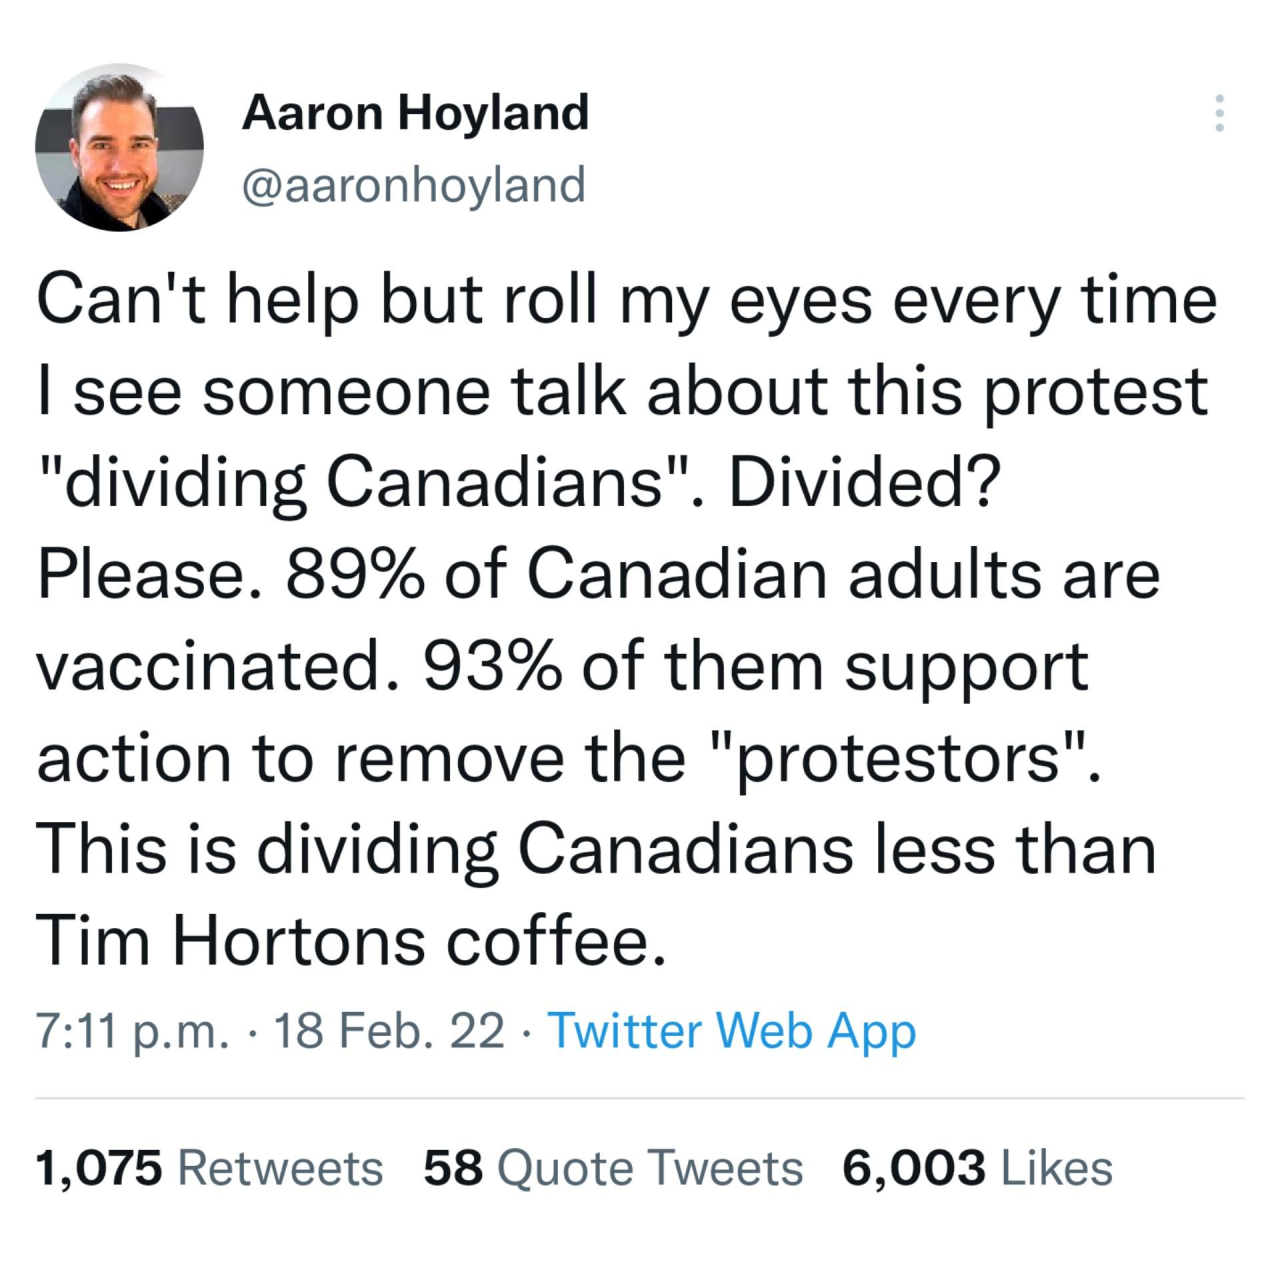Open the Aaron Hoyland display name link
The height and width of the screenshot is (1280, 1280).
click(x=415, y=112)
